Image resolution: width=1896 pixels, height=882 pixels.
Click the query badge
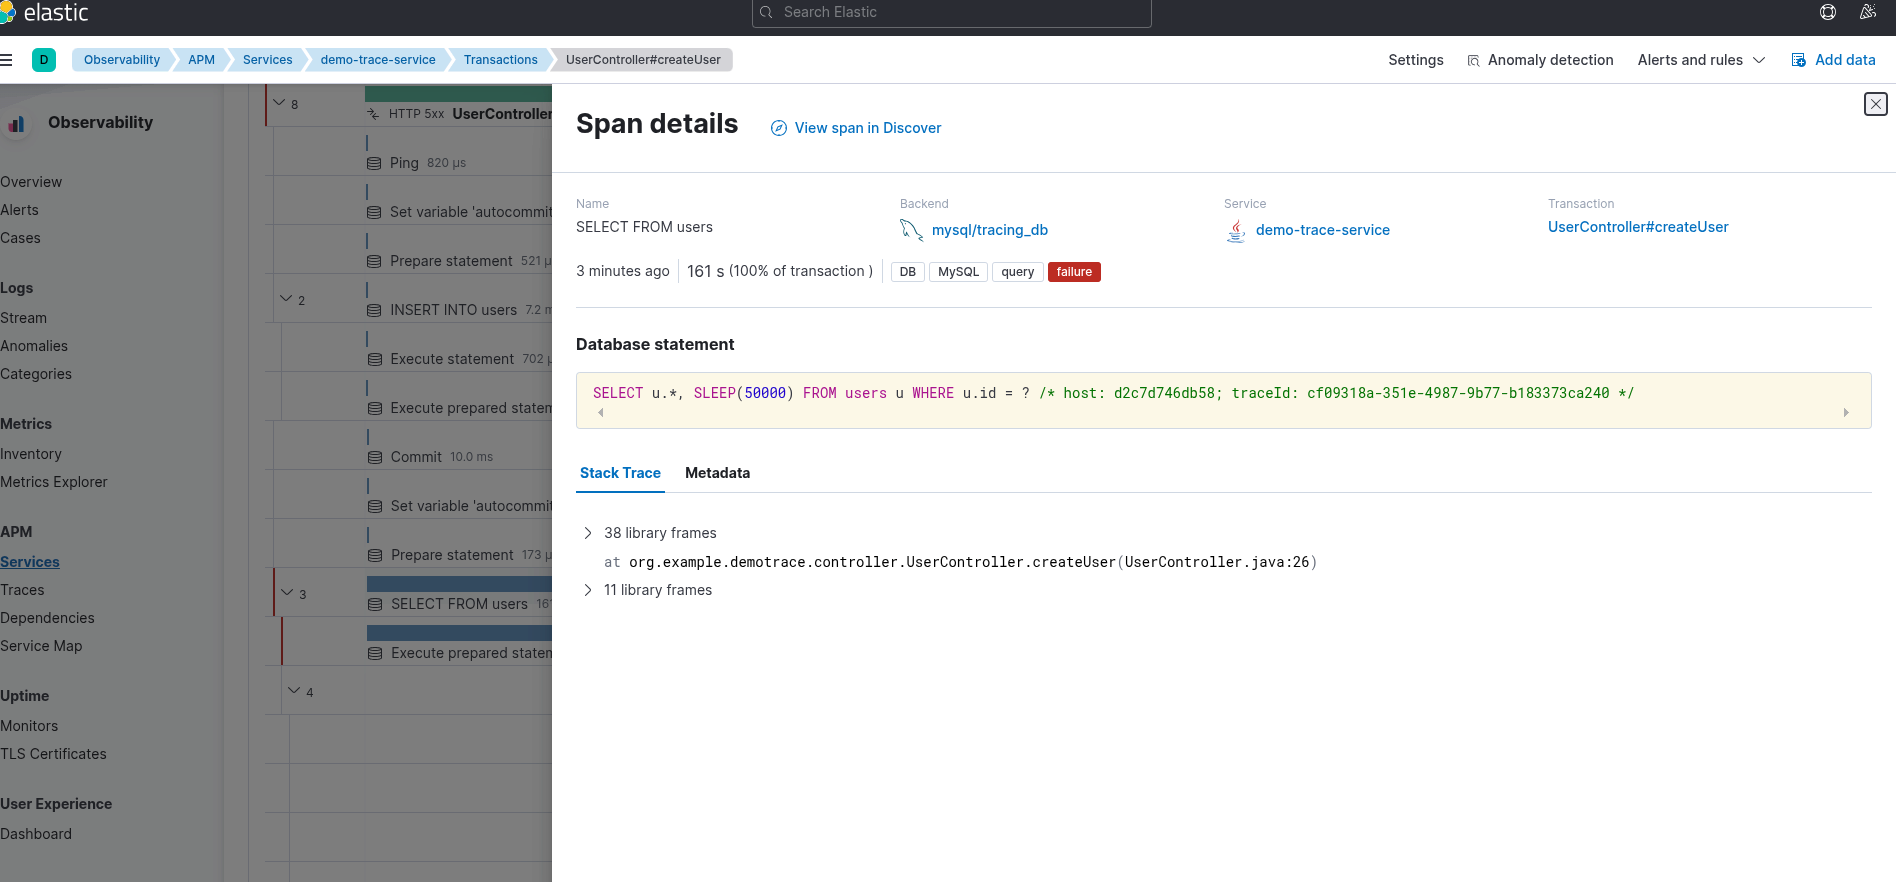pyautogui.click(x=1018, y=272)
